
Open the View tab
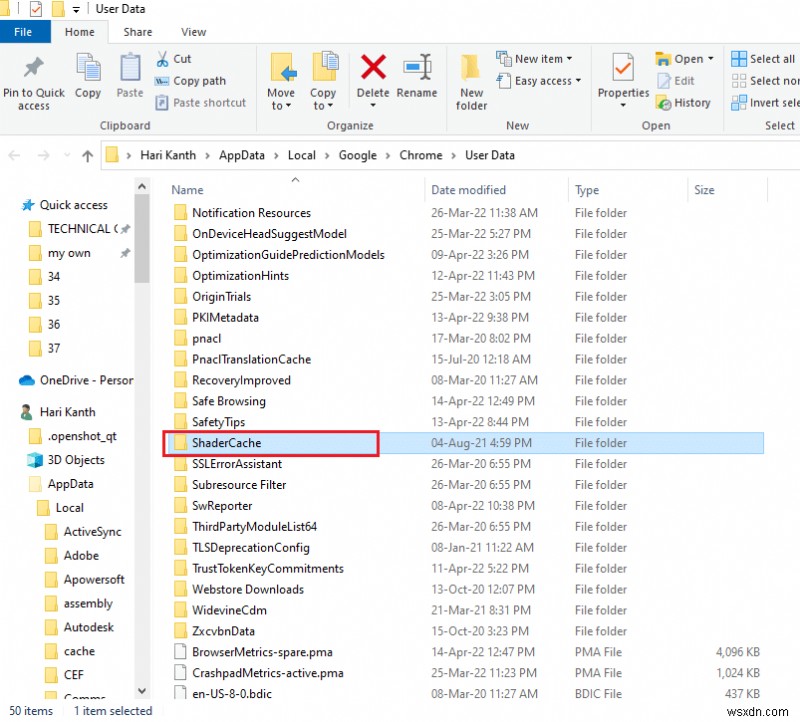(x=193, y=31)
